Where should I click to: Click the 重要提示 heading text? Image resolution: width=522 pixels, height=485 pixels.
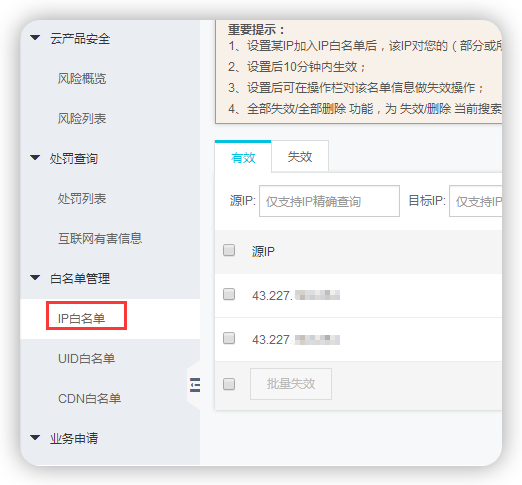coord(256,30)
